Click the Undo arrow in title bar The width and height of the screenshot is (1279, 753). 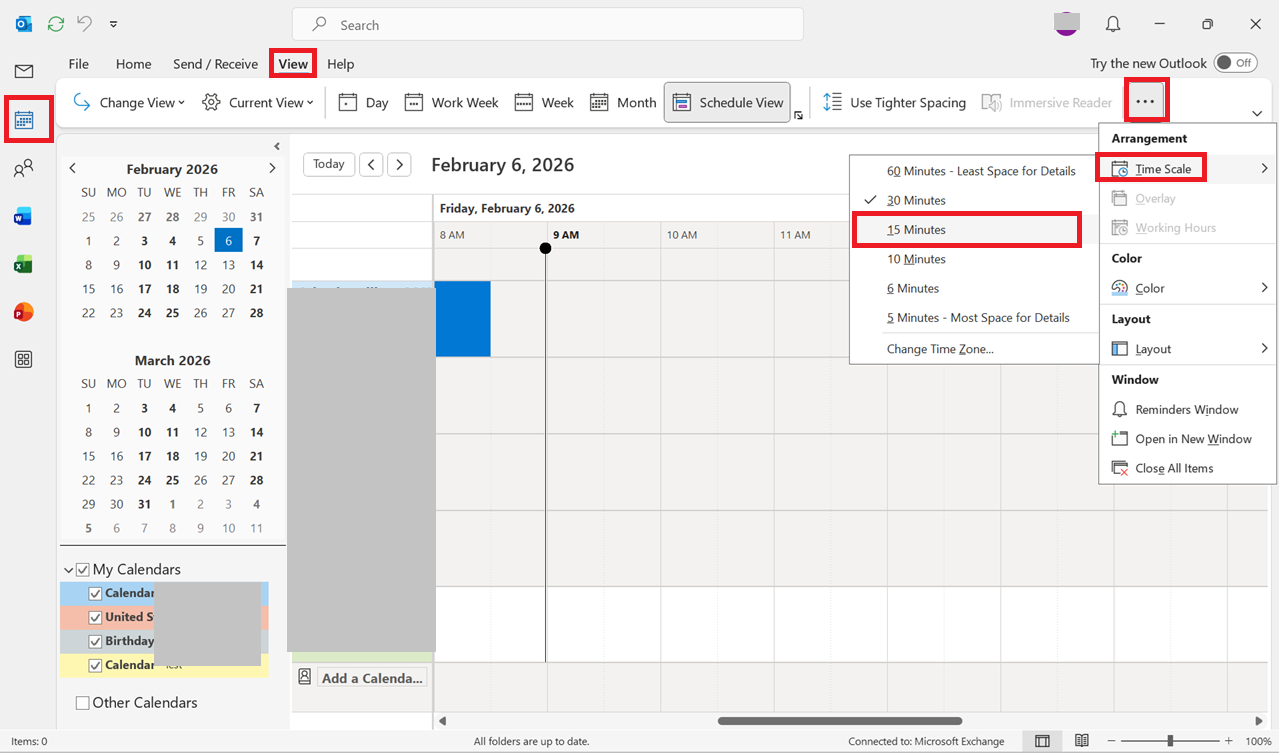pyautogui.click(x=85, y=24)
